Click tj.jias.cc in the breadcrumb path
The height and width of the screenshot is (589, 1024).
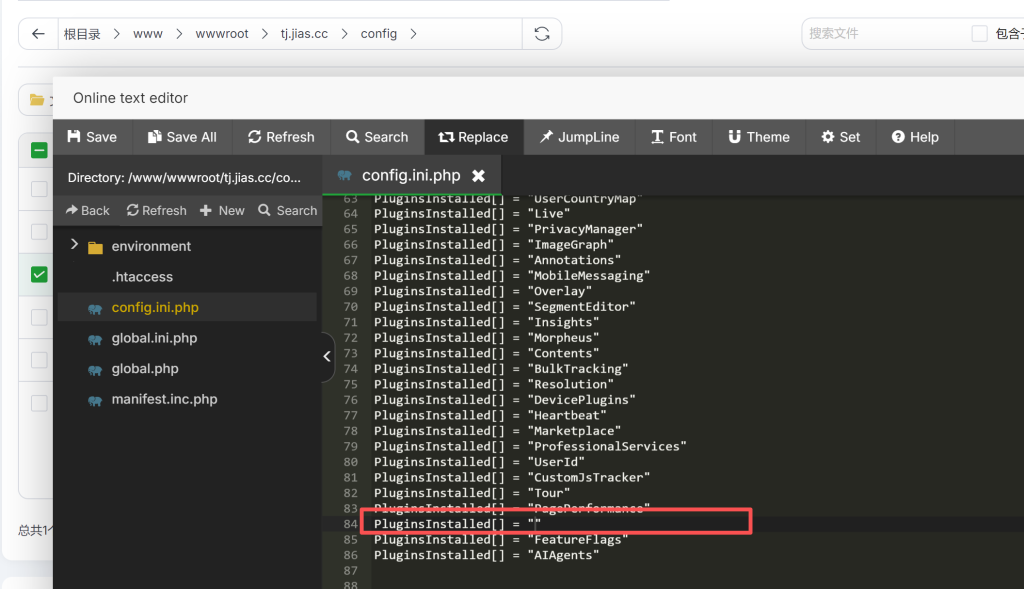click(304, 34)
